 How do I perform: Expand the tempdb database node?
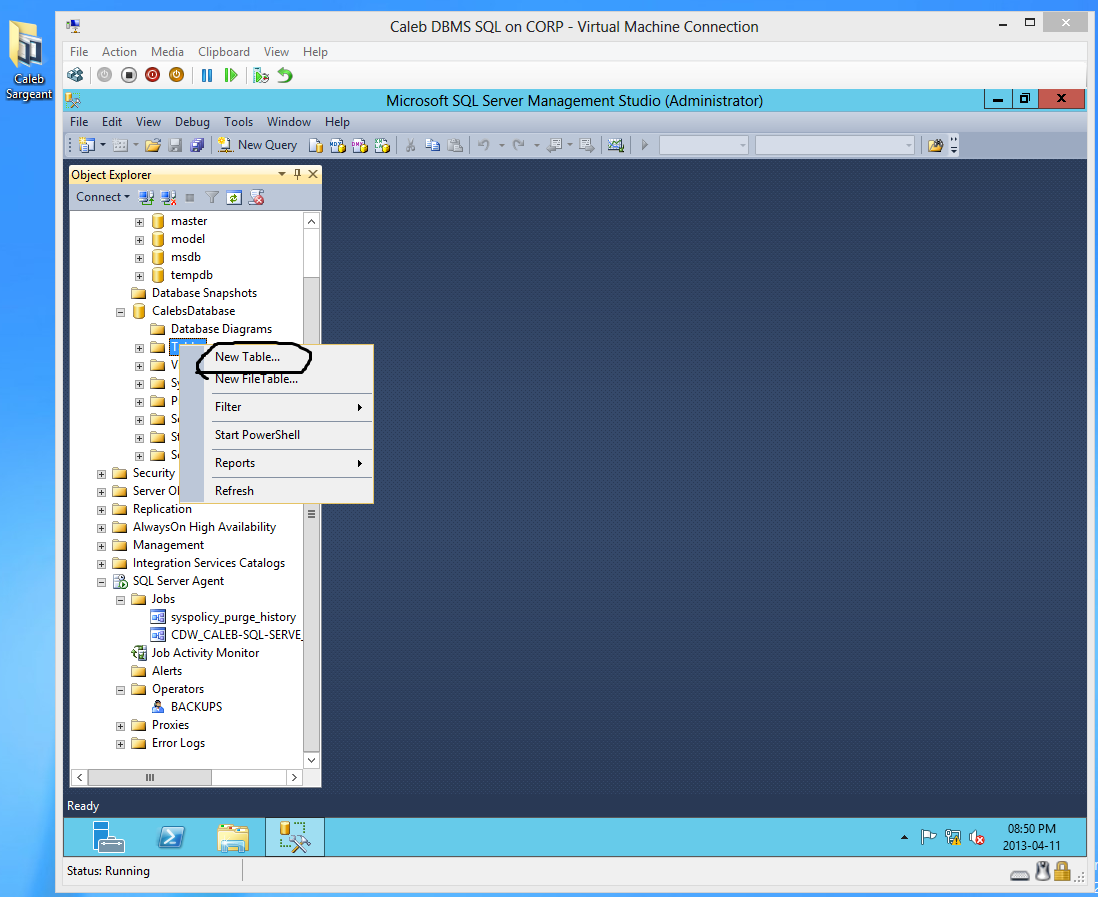point(139,276)
